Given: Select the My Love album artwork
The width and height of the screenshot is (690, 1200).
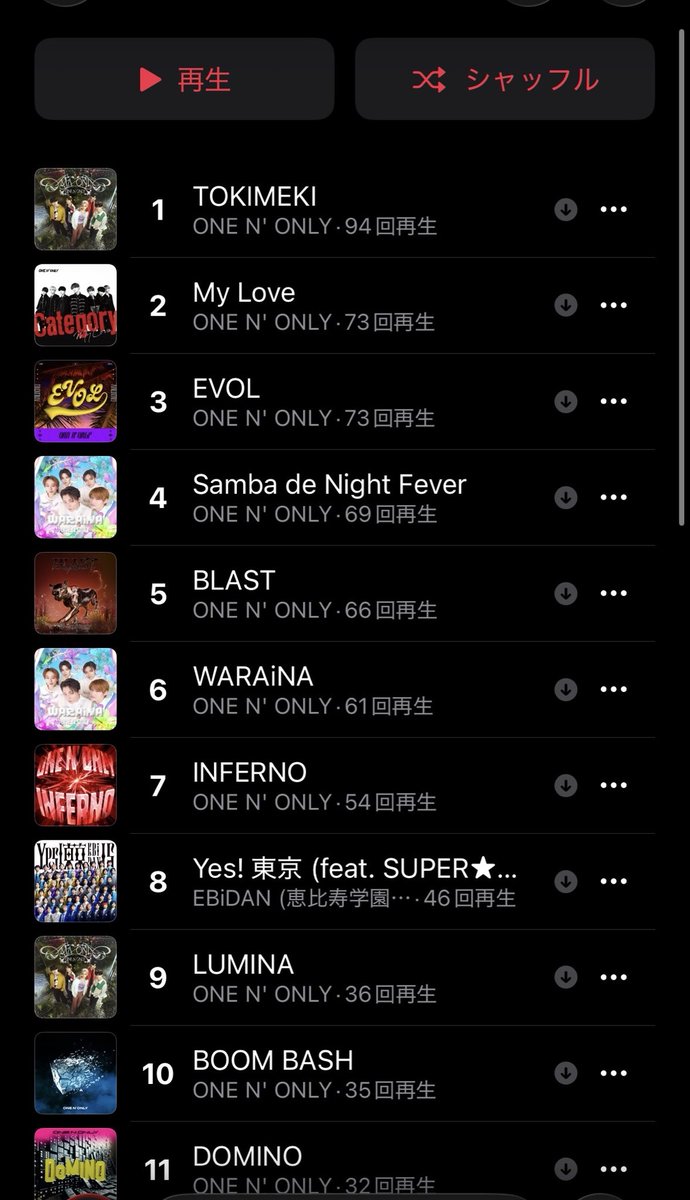Looking at the screenshot, I should pos(76,305).
